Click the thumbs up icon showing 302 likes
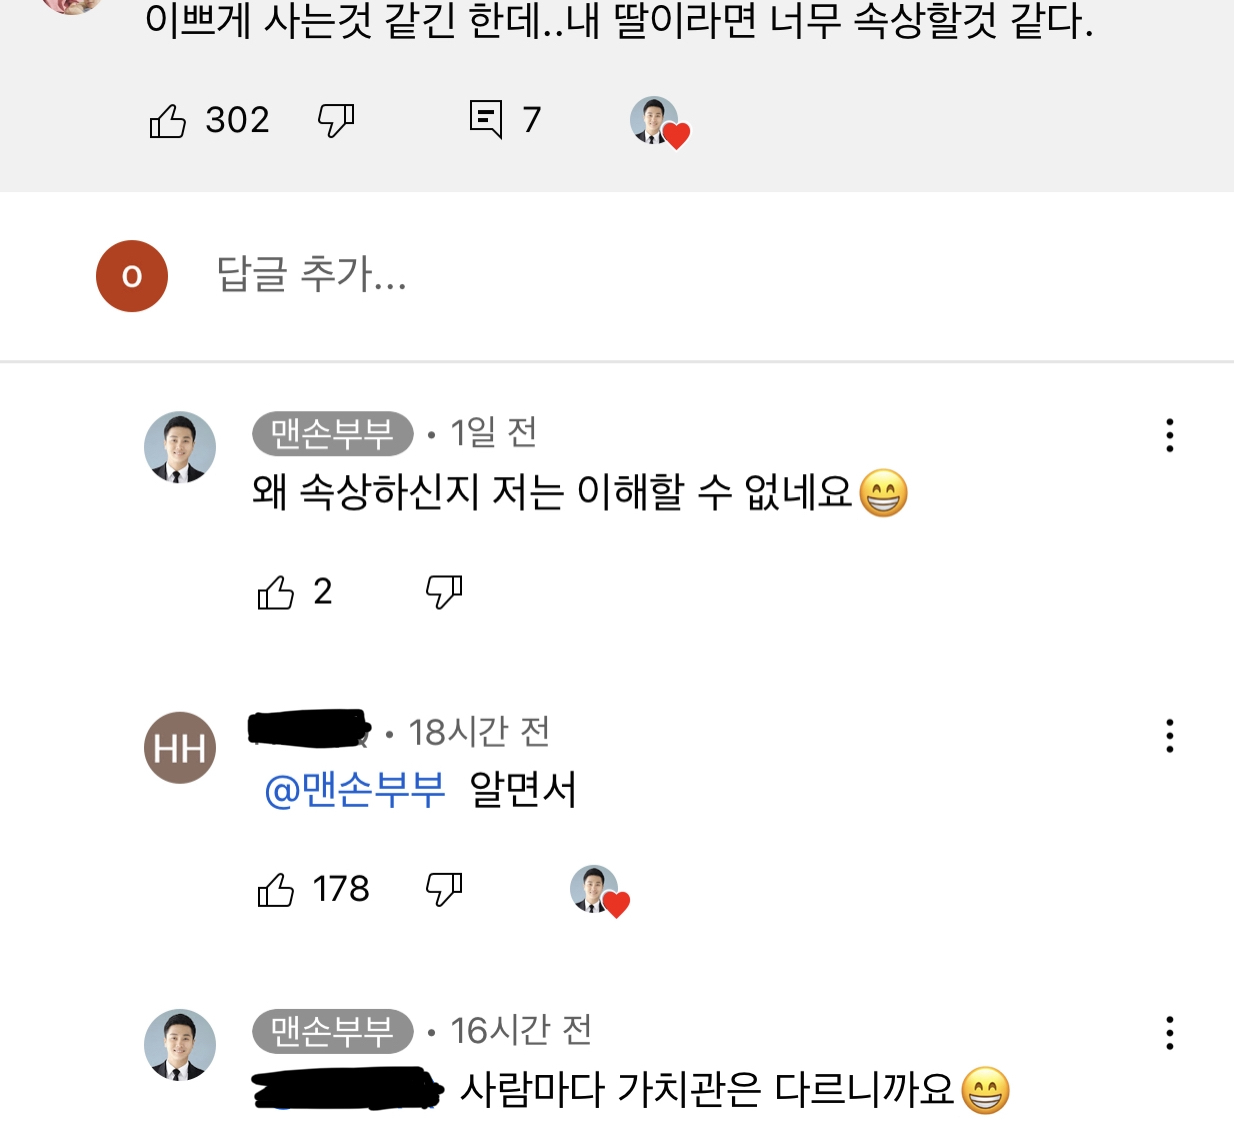 pyautogui.click(x=169, y=120)
